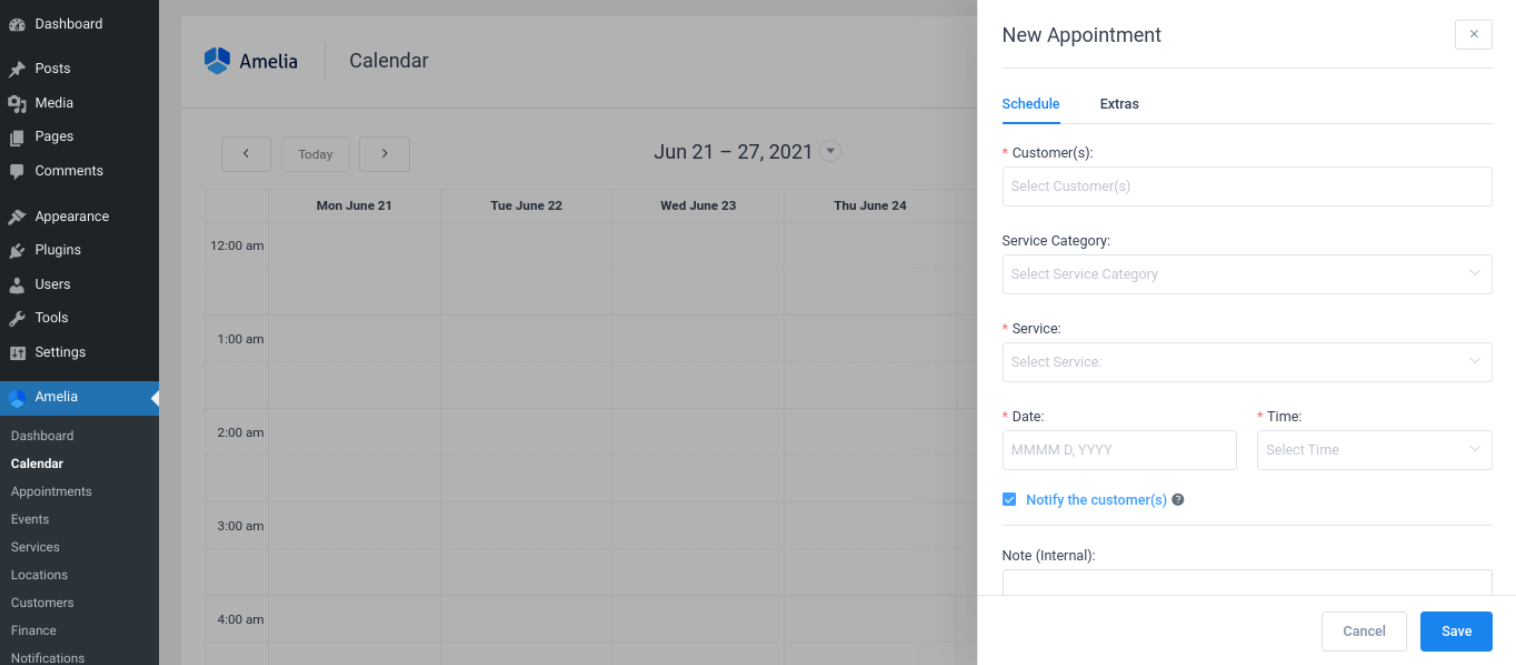
Task: Close the New Appointment panel
Action: (1473, 35)
